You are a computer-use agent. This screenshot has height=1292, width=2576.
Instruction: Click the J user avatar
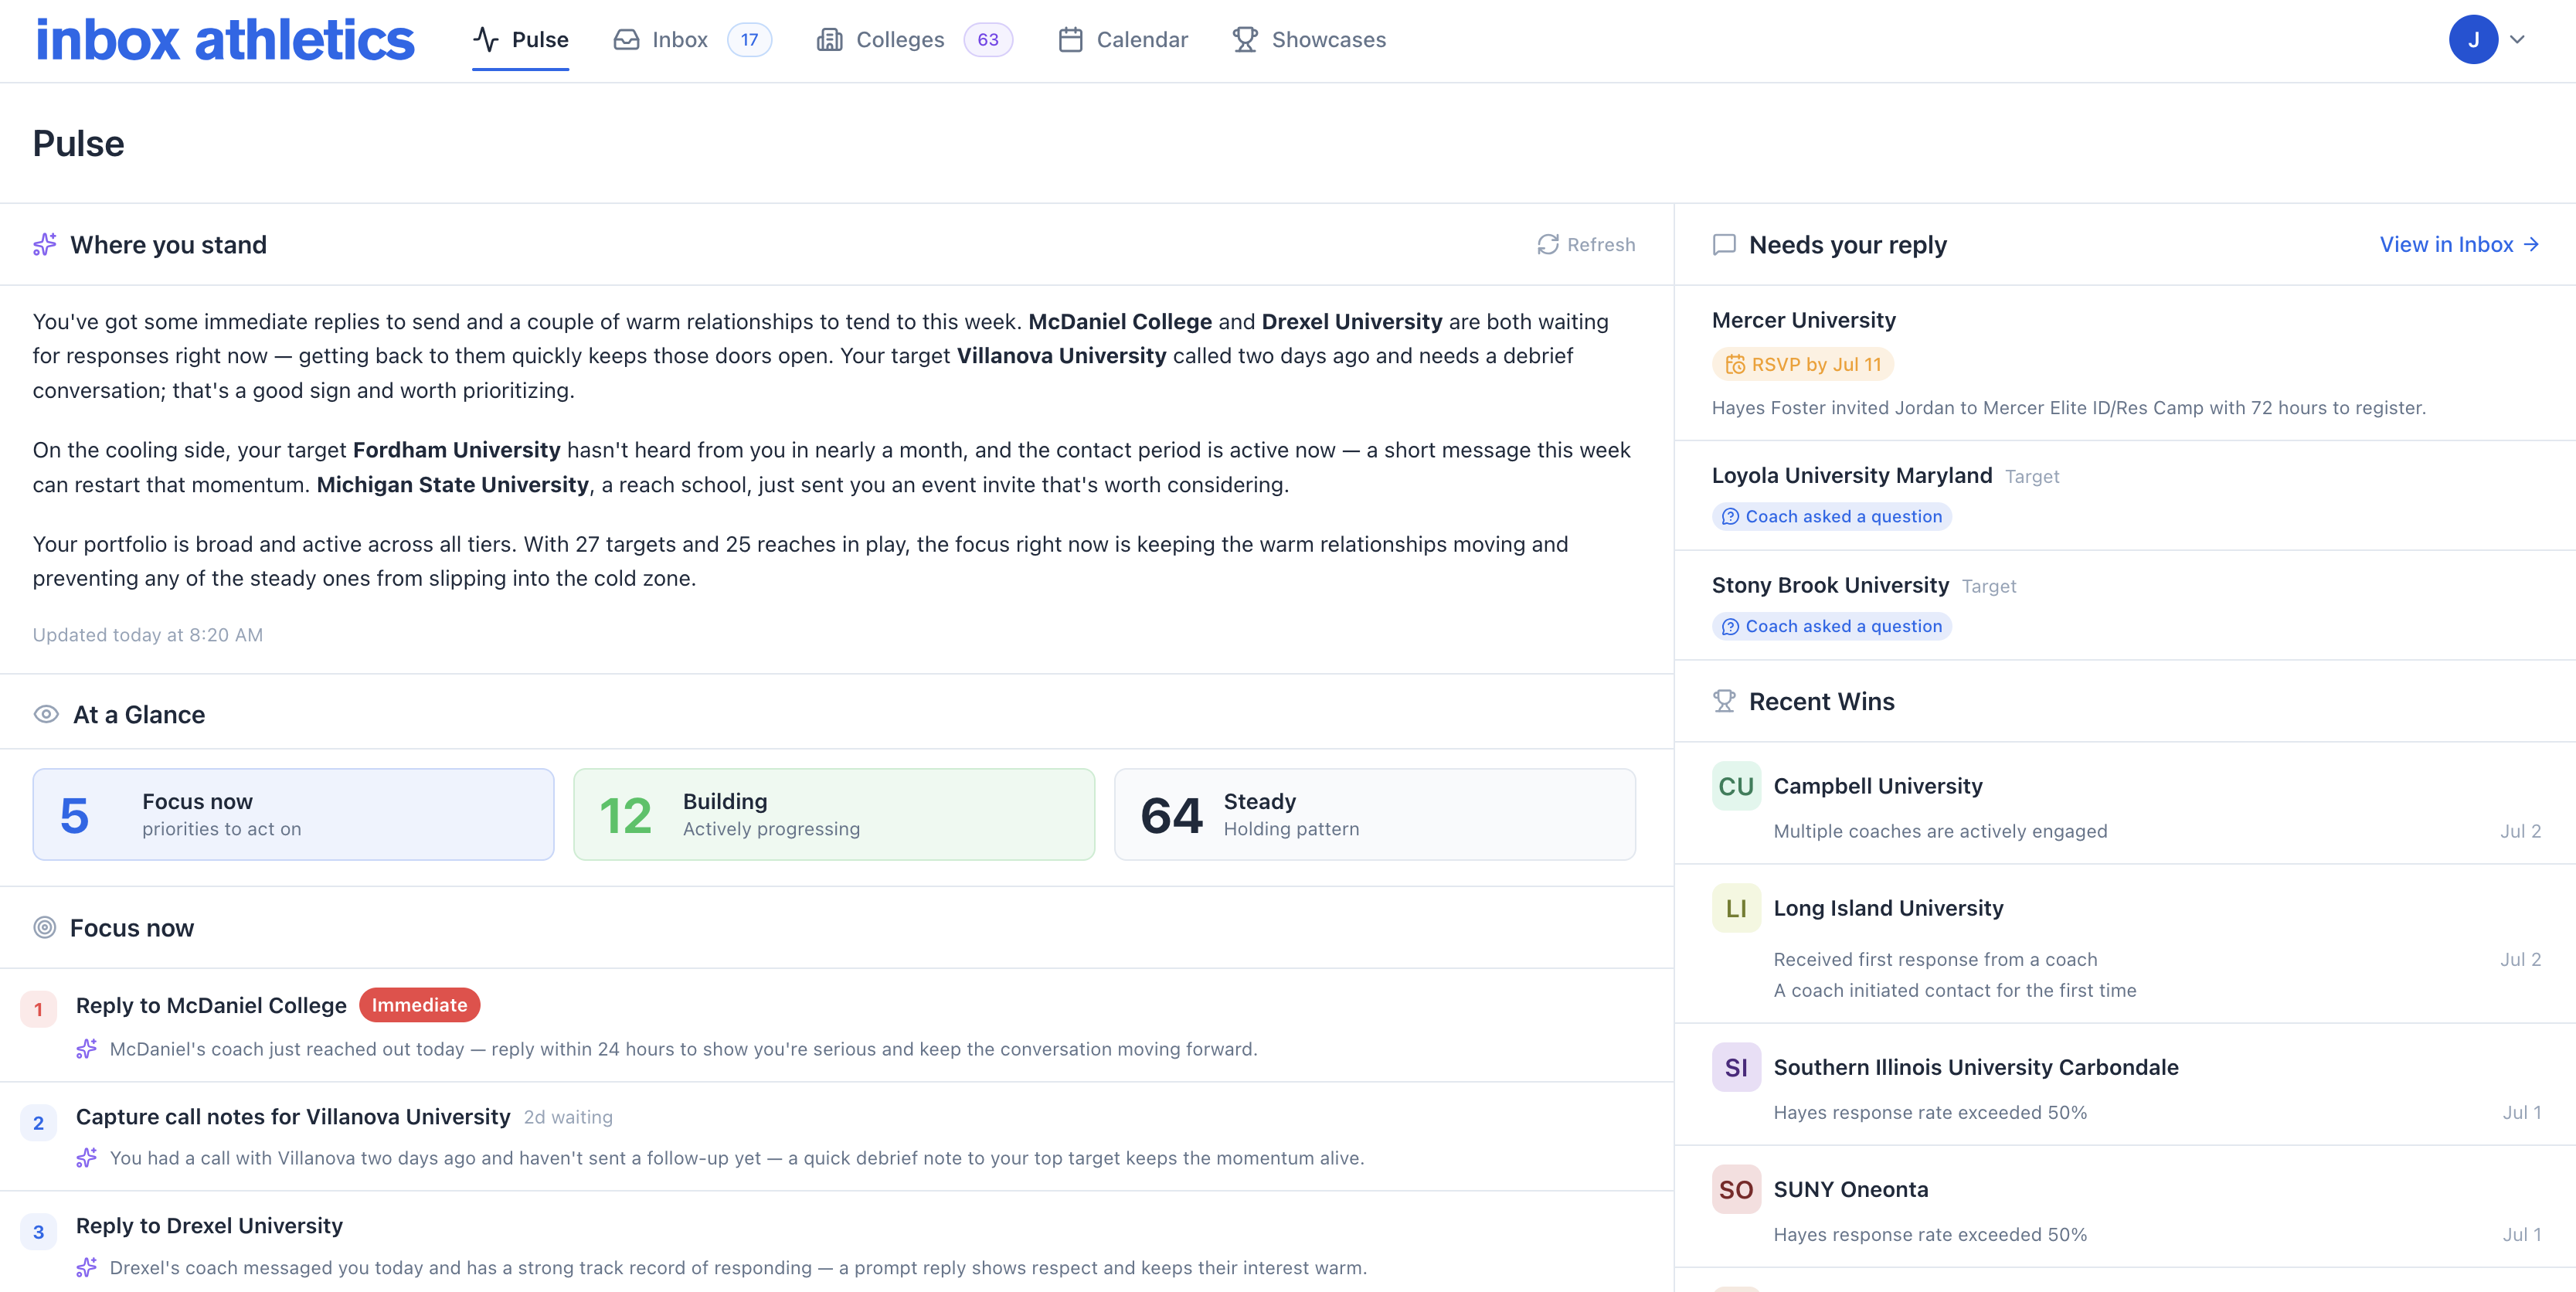(x=2472, y=40)
